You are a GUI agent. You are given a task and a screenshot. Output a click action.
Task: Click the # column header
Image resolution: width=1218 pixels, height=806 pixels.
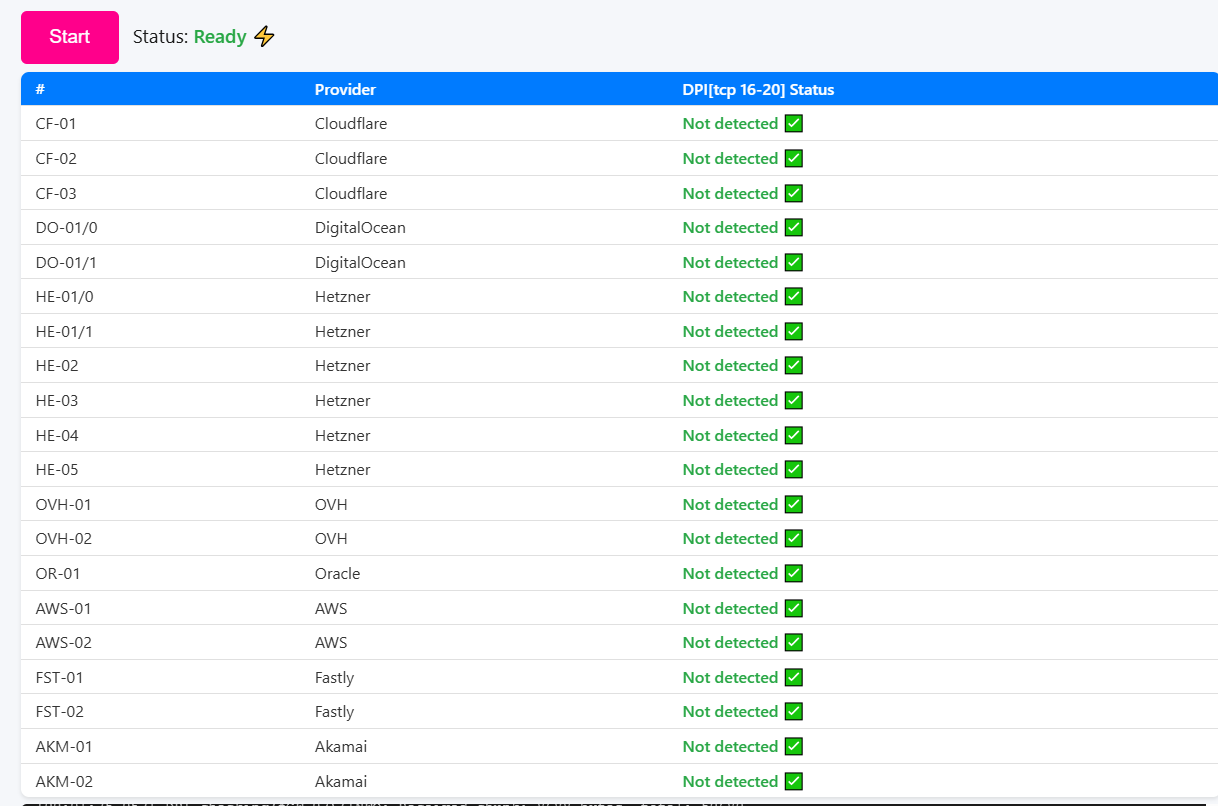[x=40, y=90]
